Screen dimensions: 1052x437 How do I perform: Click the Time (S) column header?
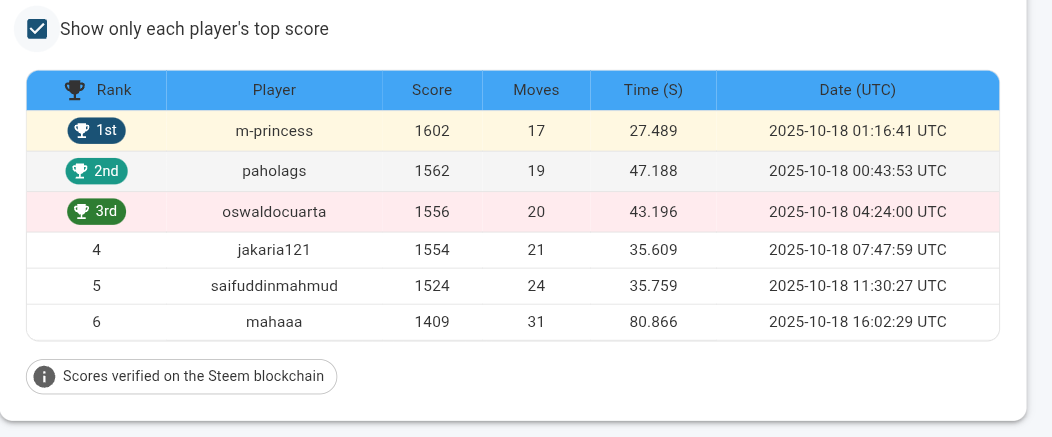(x=653, y=90)
